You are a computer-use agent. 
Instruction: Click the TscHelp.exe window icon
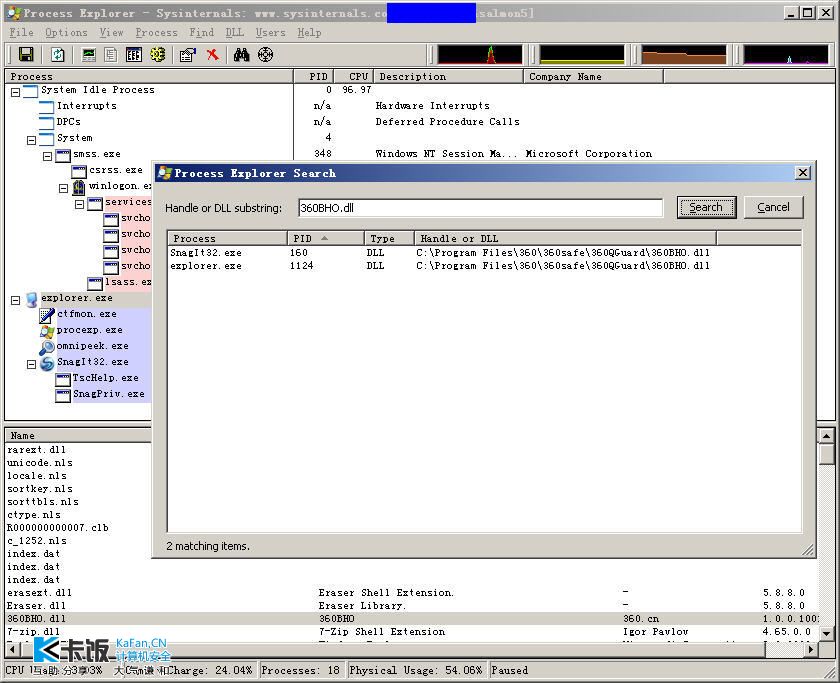coord(63,379)
